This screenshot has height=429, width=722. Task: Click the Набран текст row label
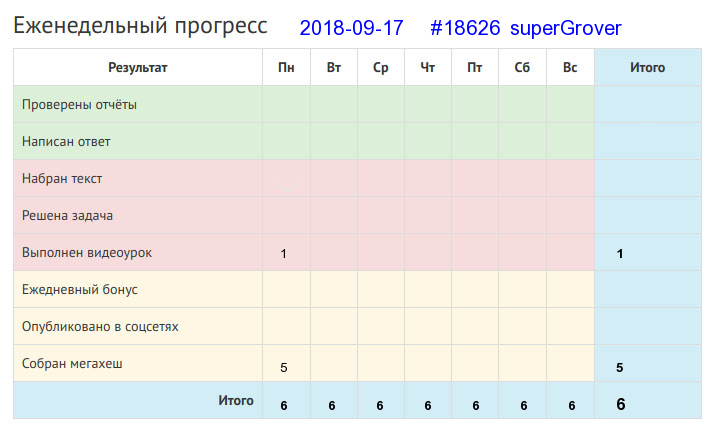pyautogui.click(x=62, y=179)
